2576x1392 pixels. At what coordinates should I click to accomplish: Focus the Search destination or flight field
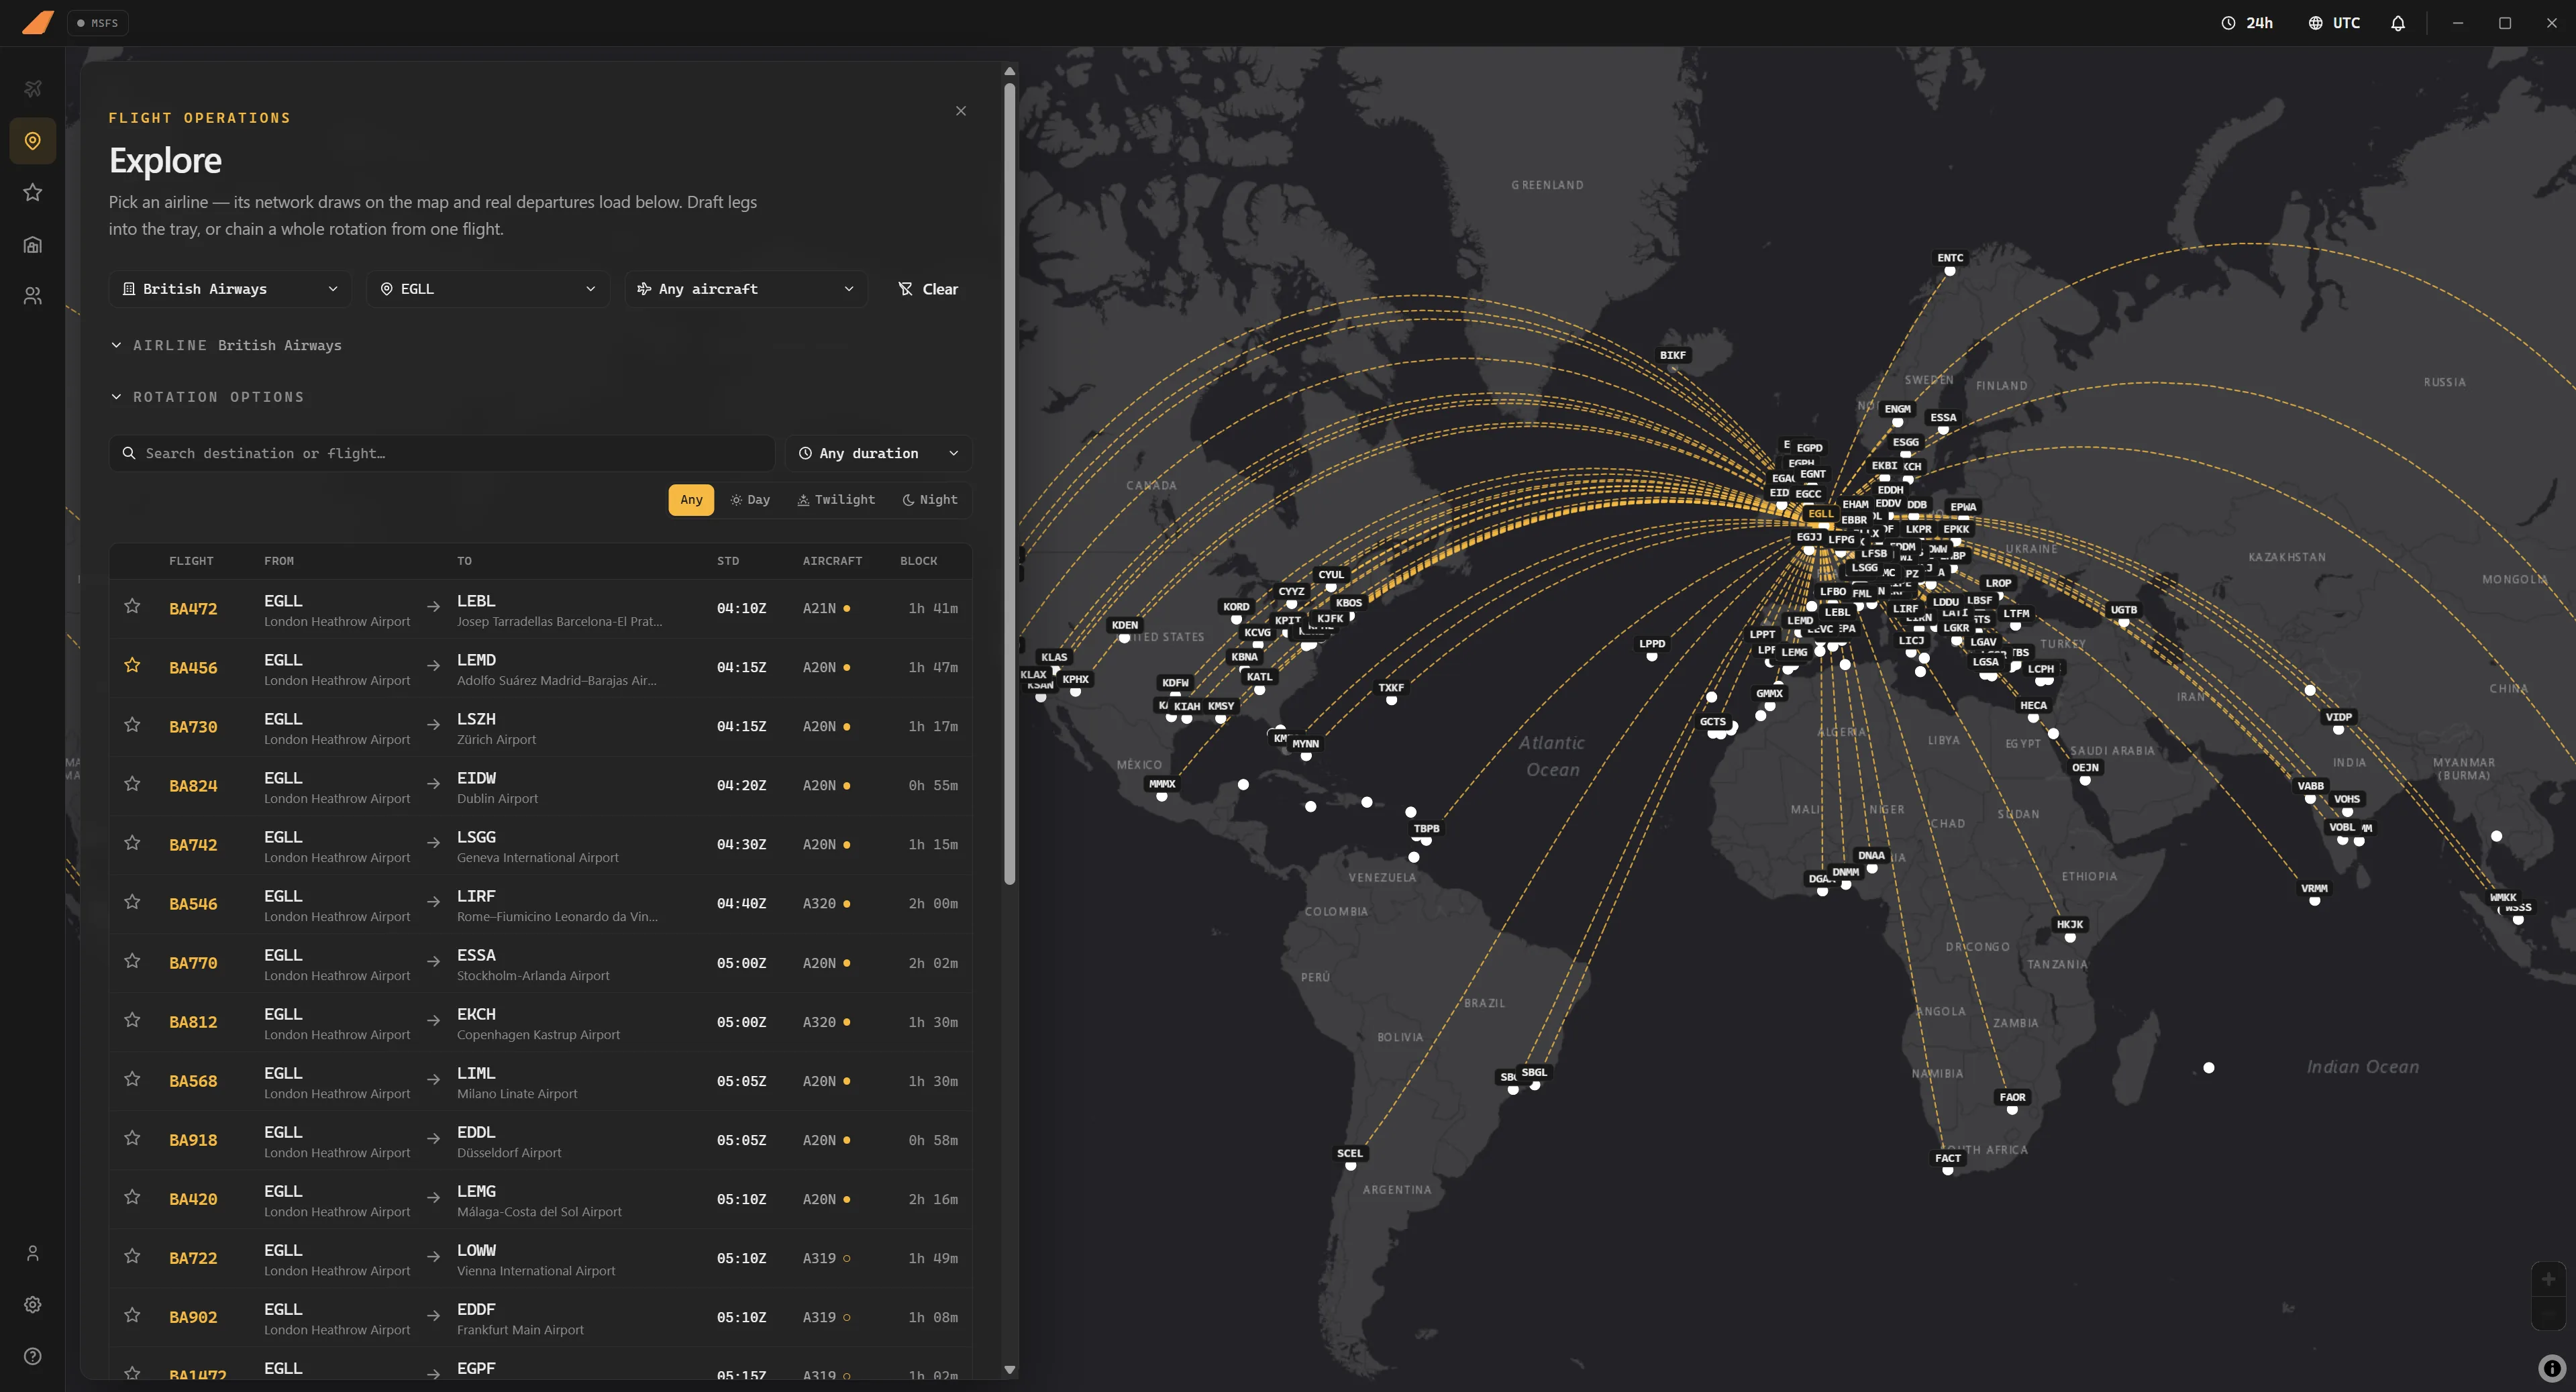click(x=441, y=453)
